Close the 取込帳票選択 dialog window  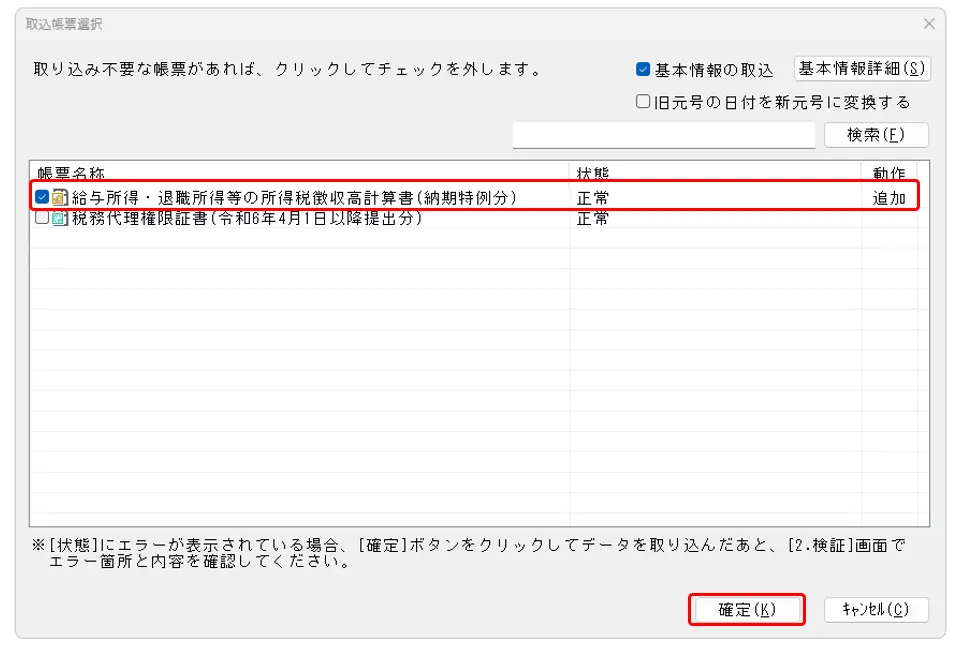929,24
